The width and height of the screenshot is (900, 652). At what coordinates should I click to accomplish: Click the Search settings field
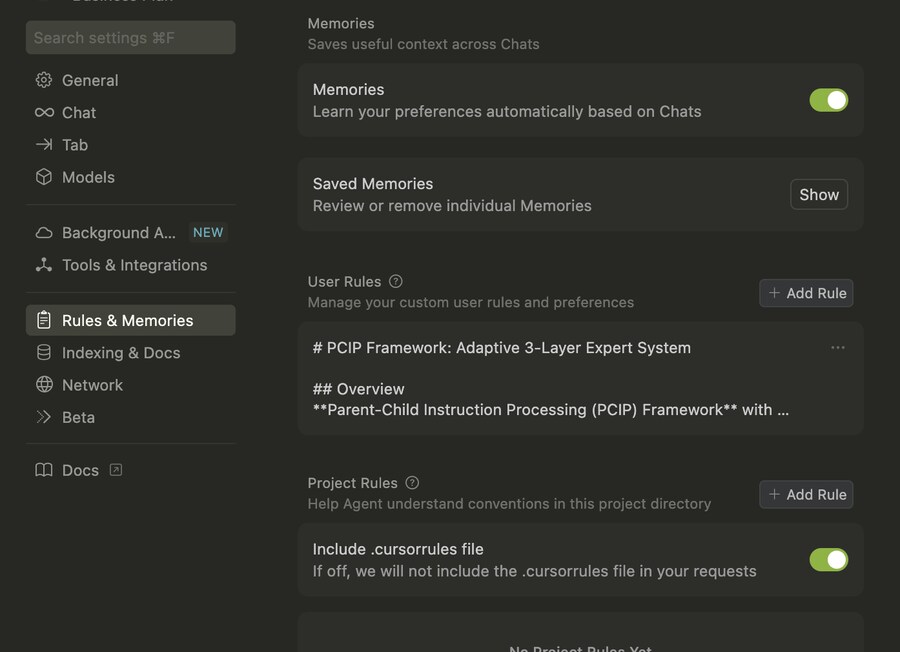click(130, 38)
